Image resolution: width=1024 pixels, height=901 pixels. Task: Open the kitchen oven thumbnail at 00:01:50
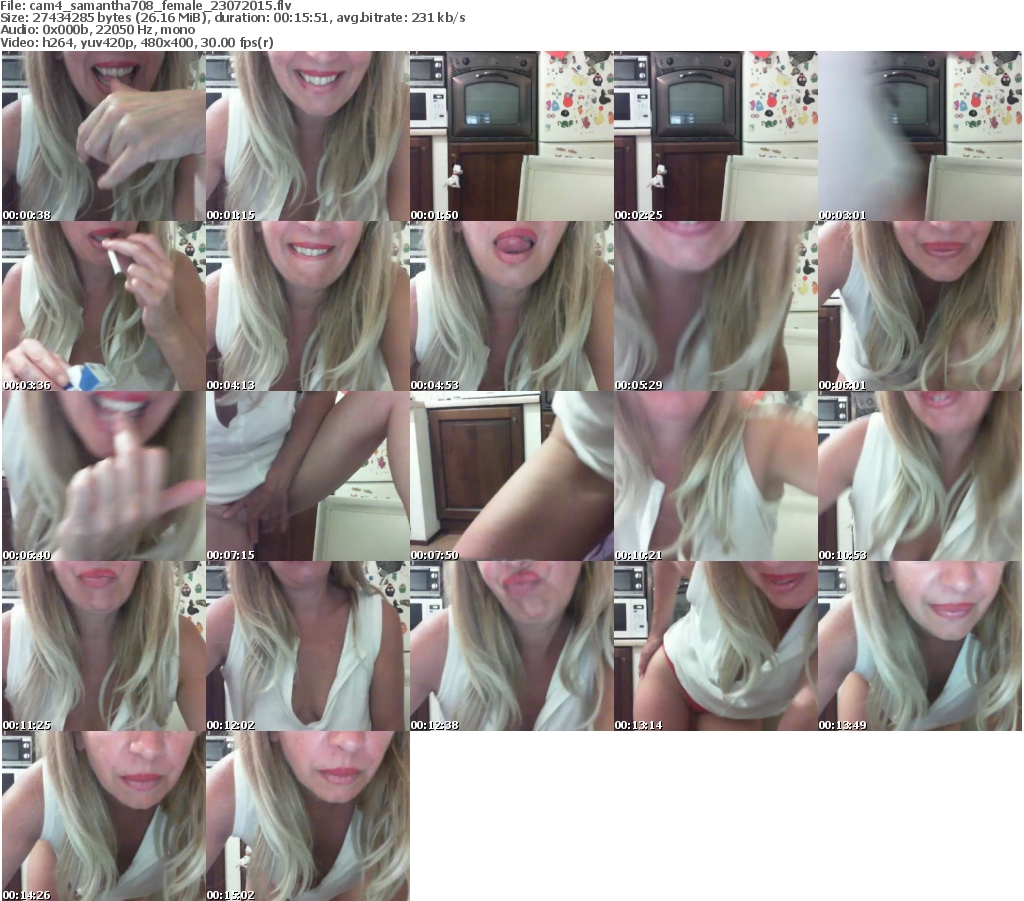click(x=510, y=136)
